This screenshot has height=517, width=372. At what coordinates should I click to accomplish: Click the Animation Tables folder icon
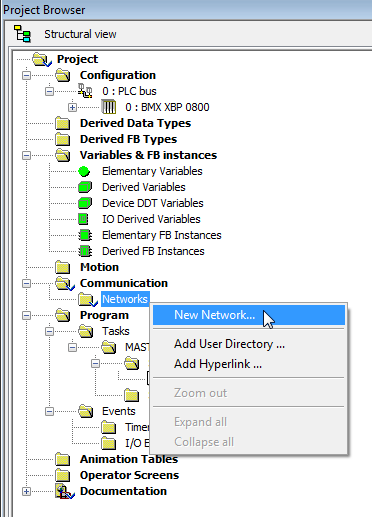63,459
